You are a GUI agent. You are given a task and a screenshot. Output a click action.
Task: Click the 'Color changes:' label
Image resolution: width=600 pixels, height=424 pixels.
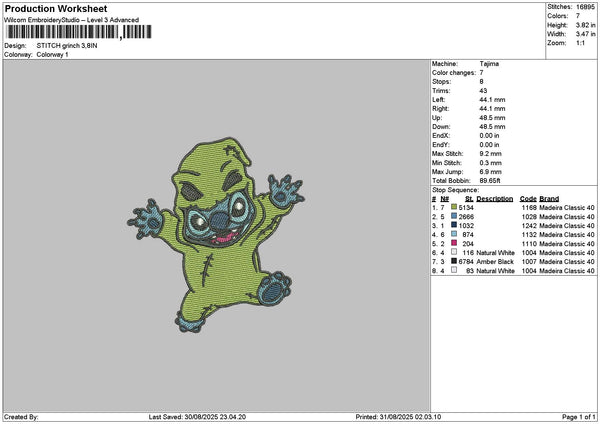click(454, 73)
